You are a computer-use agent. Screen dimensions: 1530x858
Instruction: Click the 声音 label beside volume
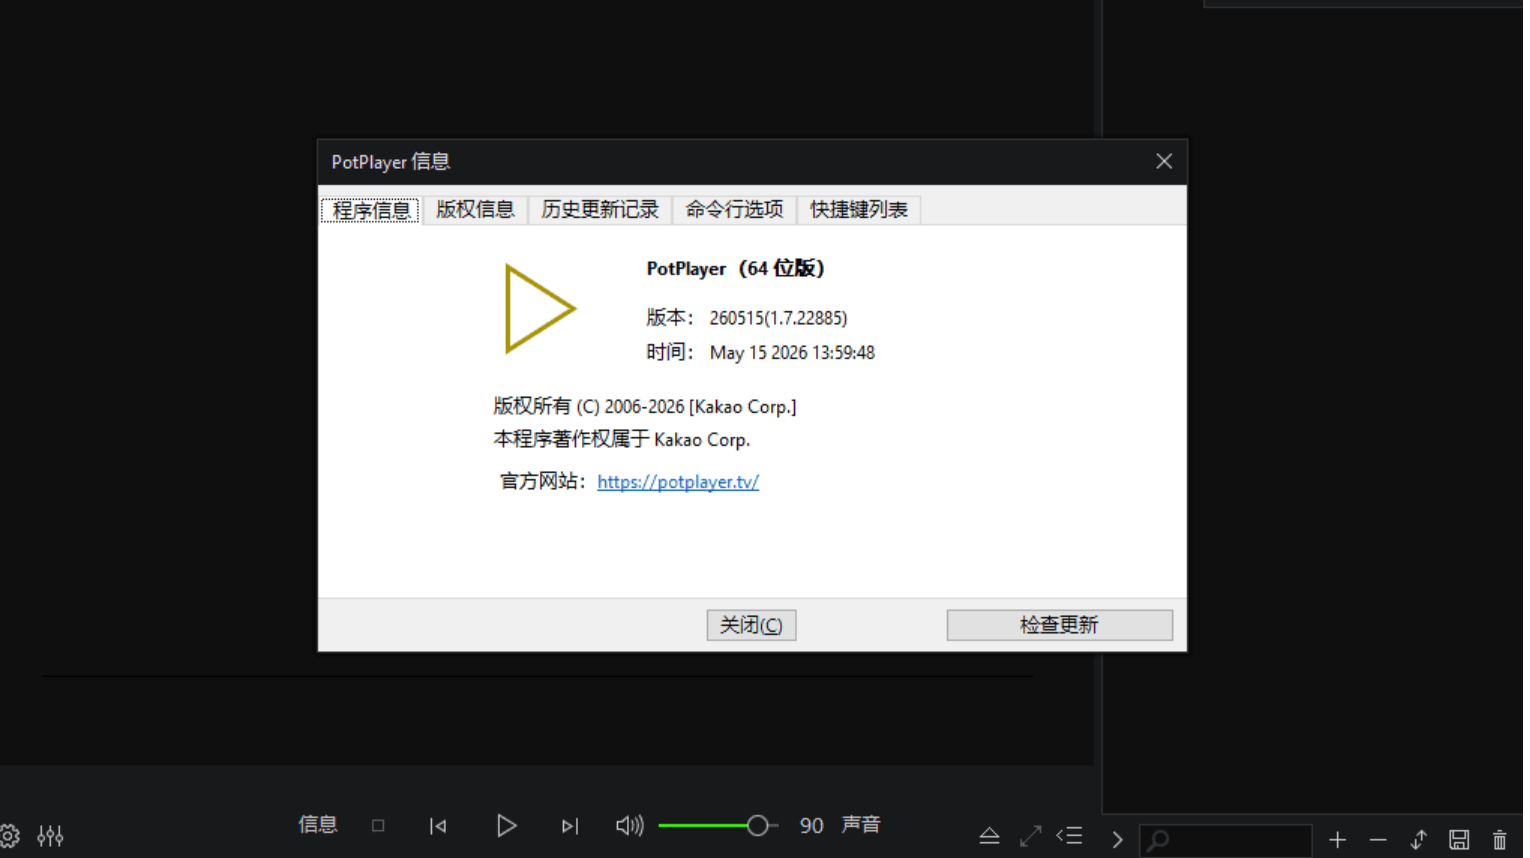pos(861,825)
